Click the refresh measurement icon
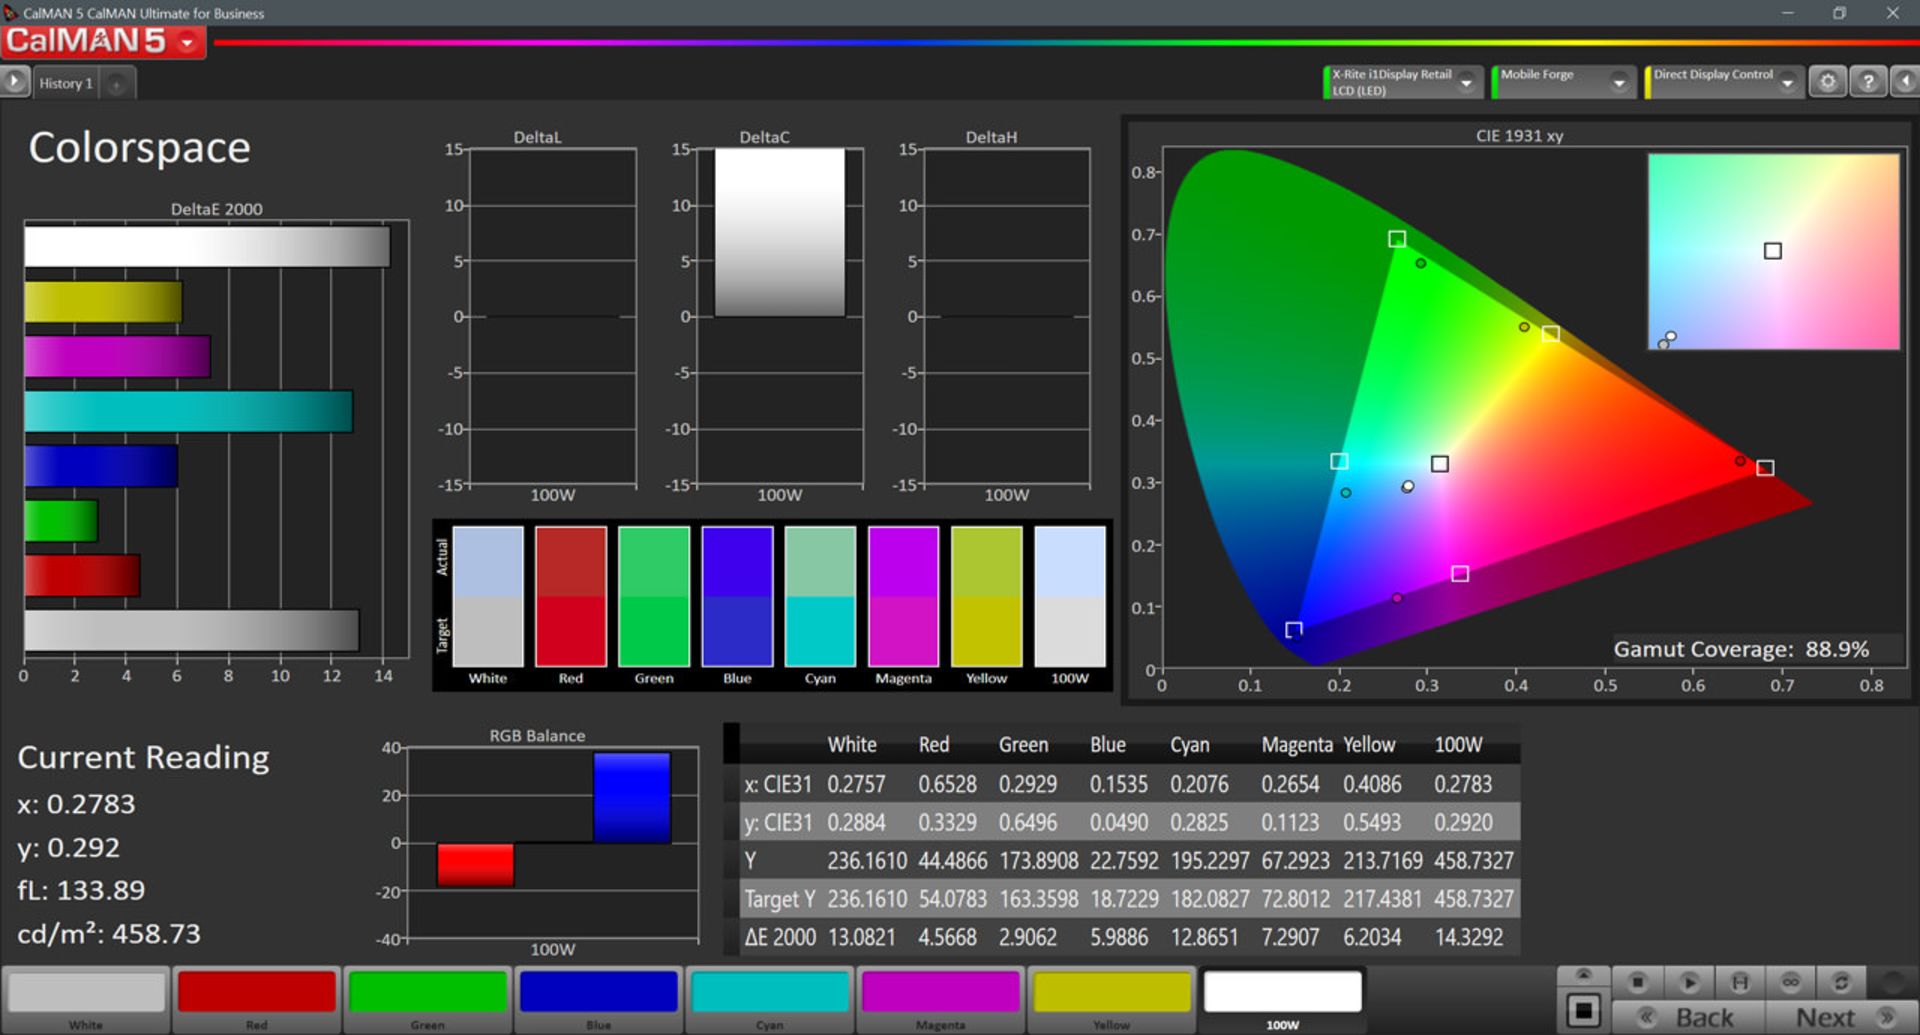This screenshot has width=1920, height=1035. click(x=1842, y=982)
